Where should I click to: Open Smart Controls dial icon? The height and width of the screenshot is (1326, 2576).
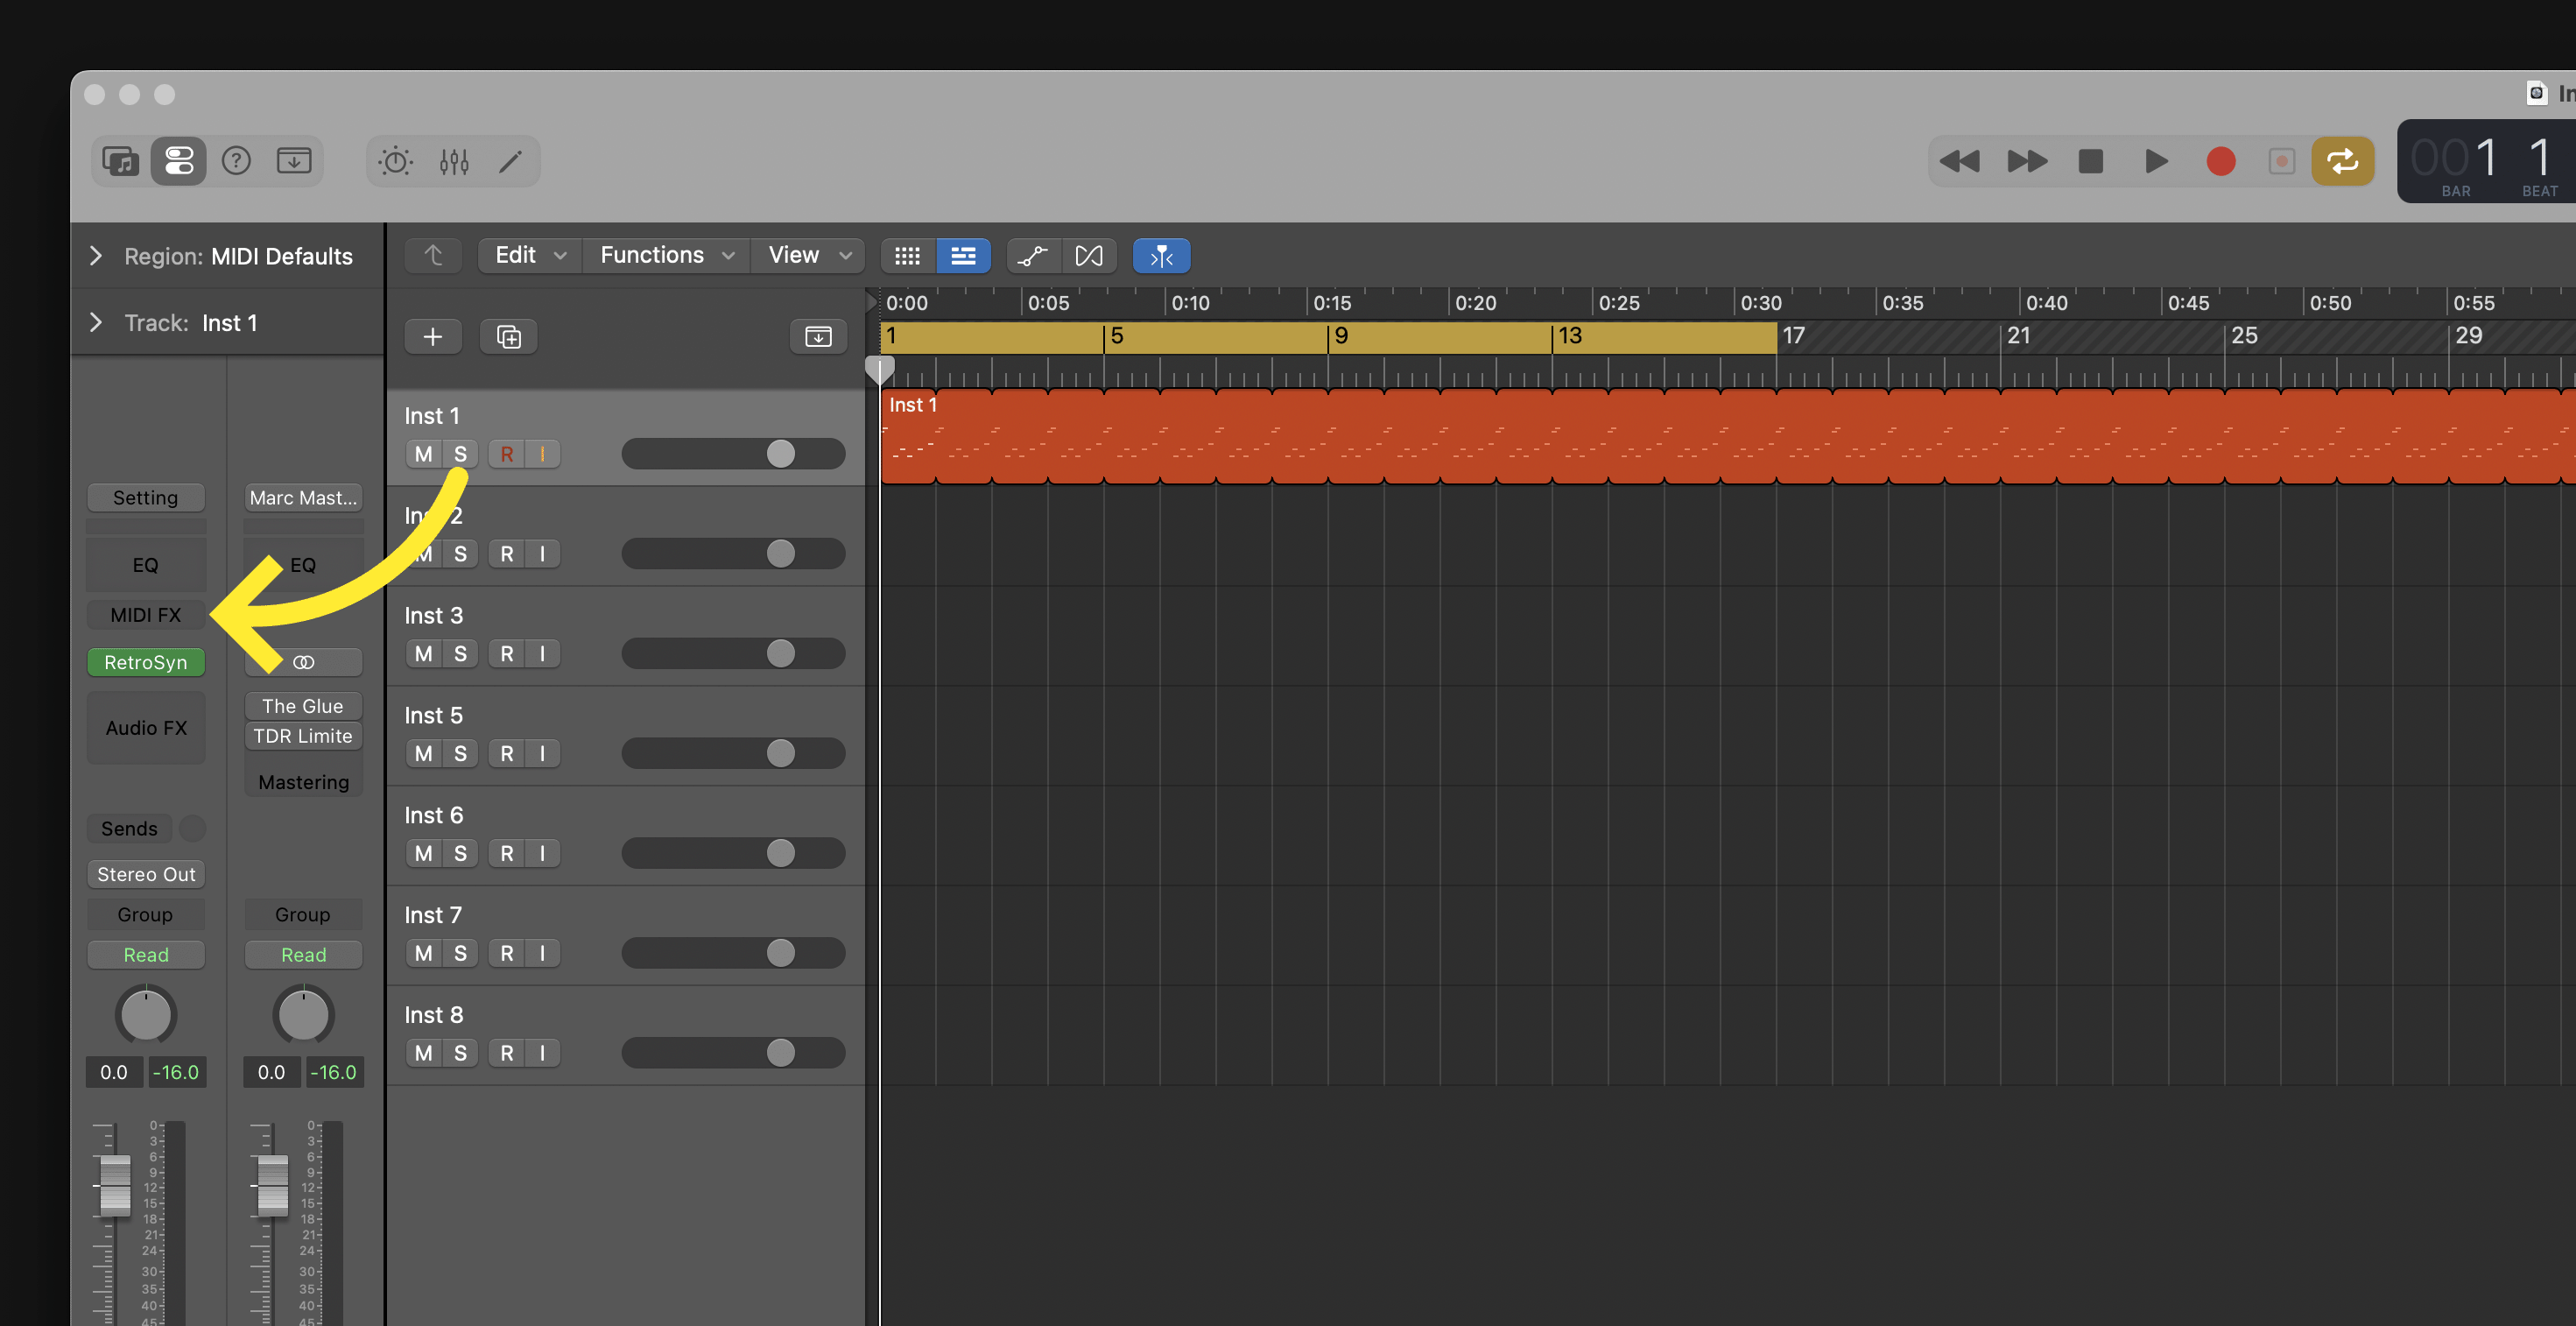pos(396,161)
